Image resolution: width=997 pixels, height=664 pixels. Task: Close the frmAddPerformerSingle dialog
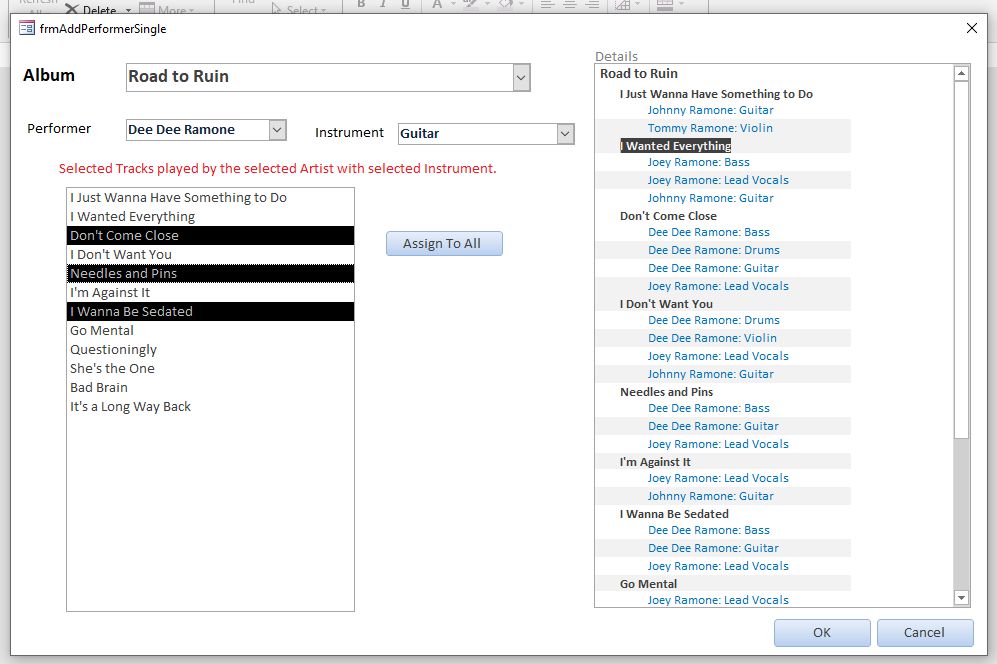972,28
